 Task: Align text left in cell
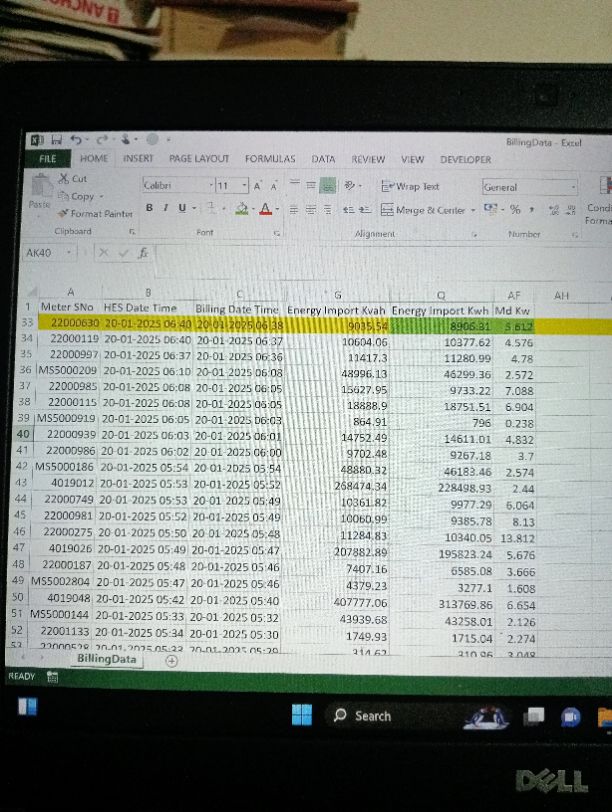pos(294,209)
